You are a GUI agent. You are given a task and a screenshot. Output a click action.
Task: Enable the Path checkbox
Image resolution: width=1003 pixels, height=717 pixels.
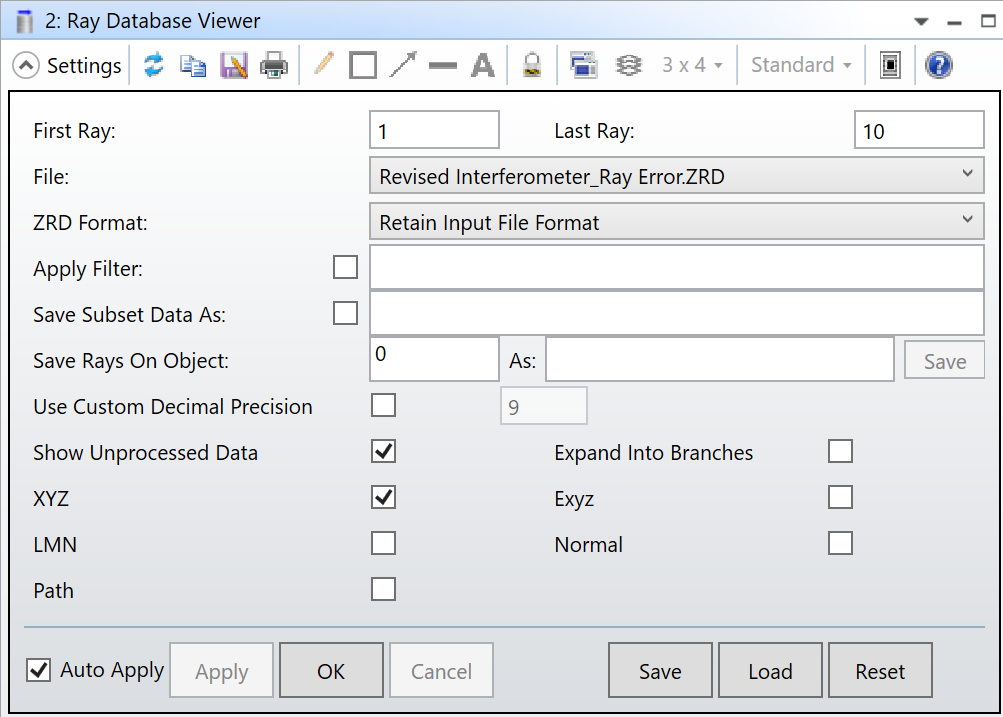[x=383, y=589]
